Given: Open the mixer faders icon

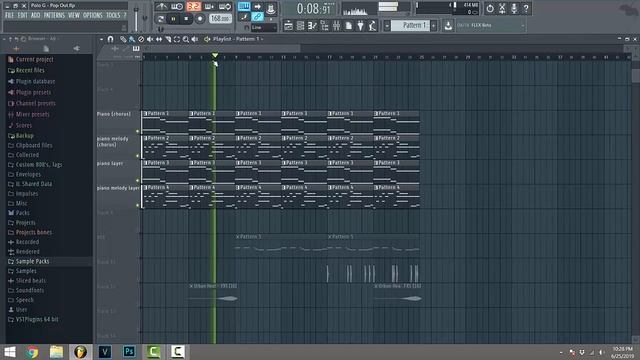Looking at the screenshot, I should coord(336,26).
